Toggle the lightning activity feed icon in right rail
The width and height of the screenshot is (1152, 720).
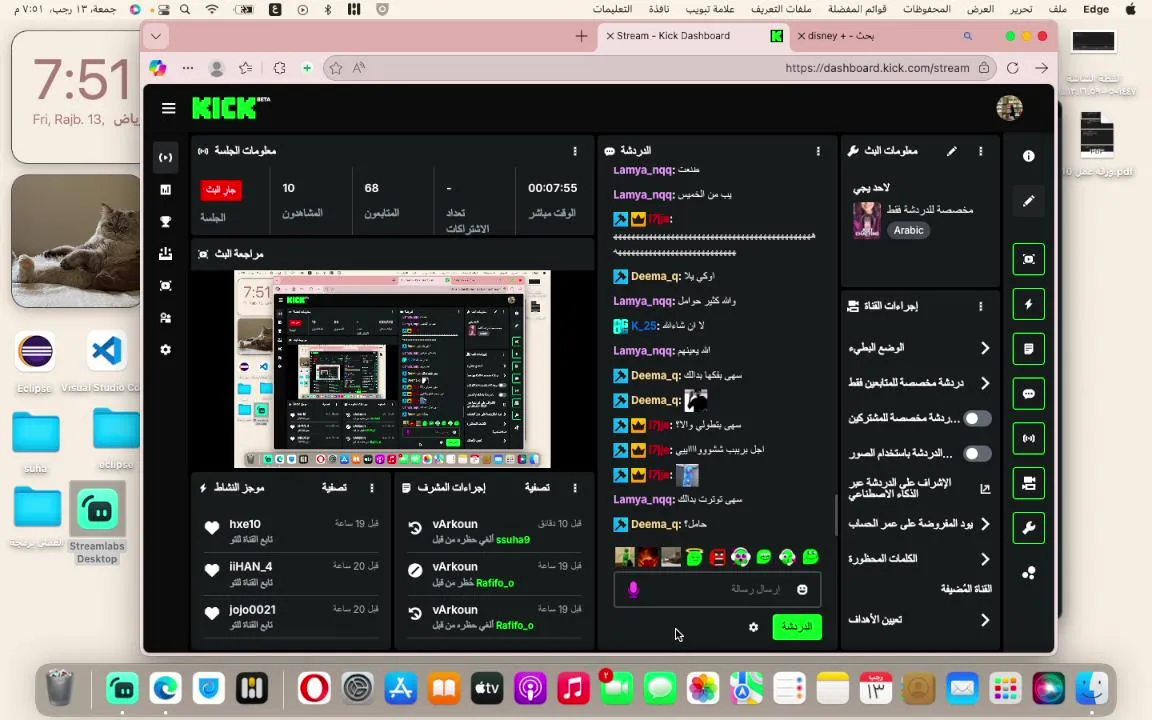[x=1029, y=304]
